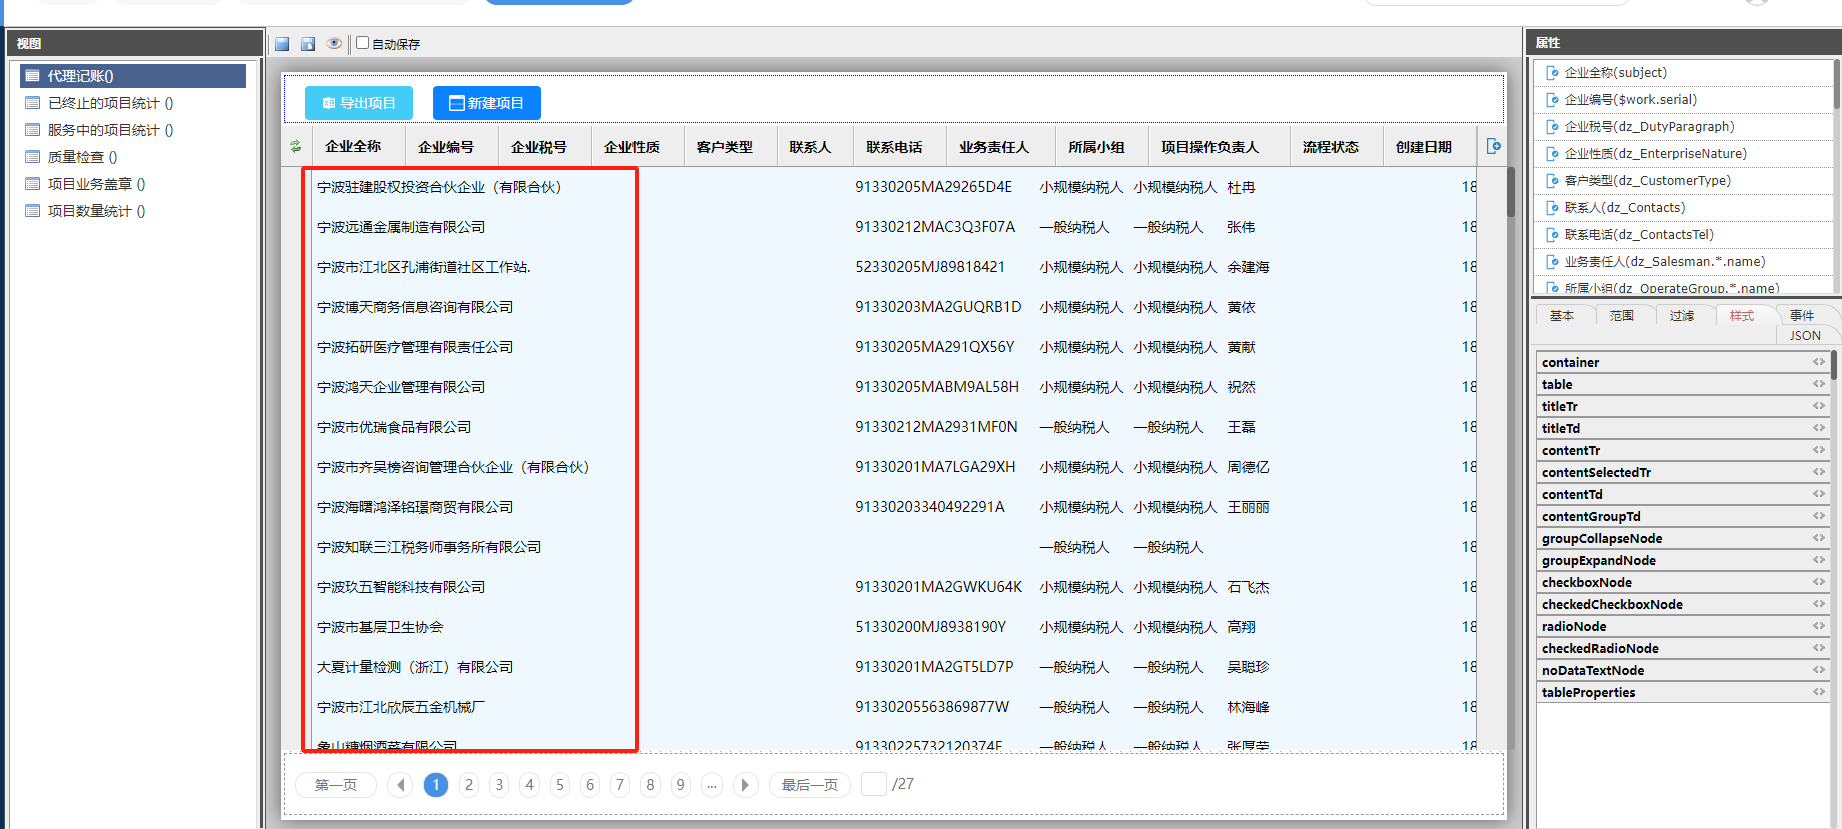
Task: Click the list icon next to 质量检查
Action: pyautogui.click(x=33, y=157)
